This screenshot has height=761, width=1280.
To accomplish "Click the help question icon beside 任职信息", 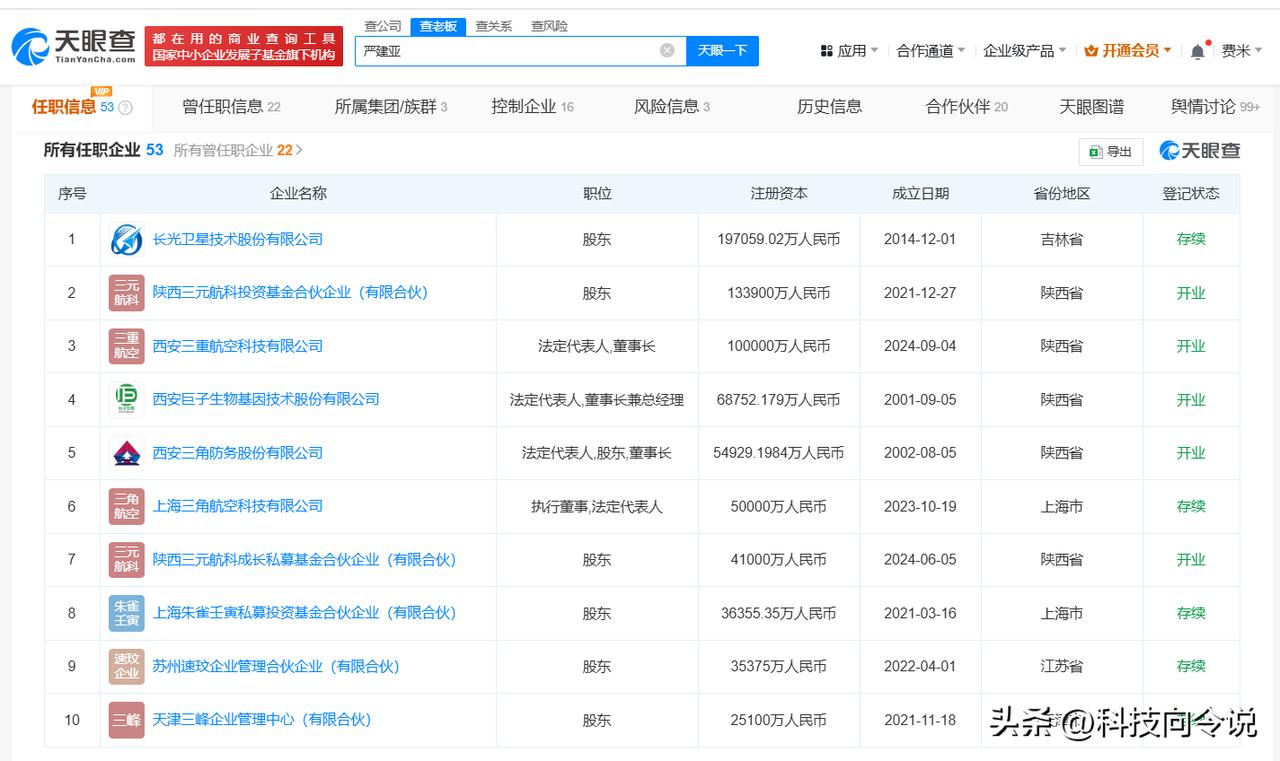I will tap(125, 108).
